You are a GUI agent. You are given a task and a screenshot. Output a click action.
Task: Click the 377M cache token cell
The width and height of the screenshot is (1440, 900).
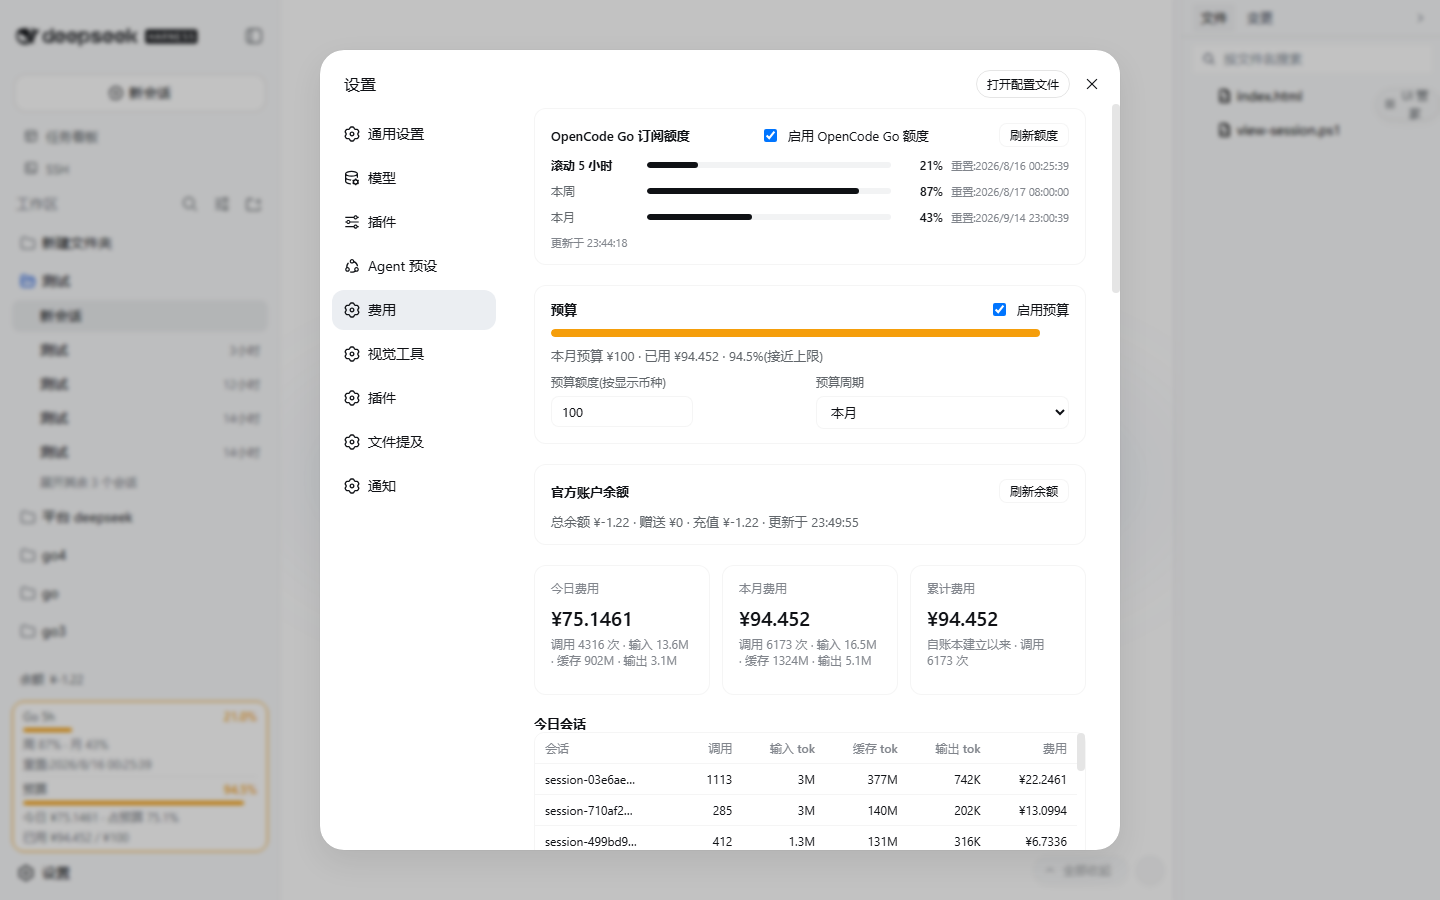coord(883,780)
